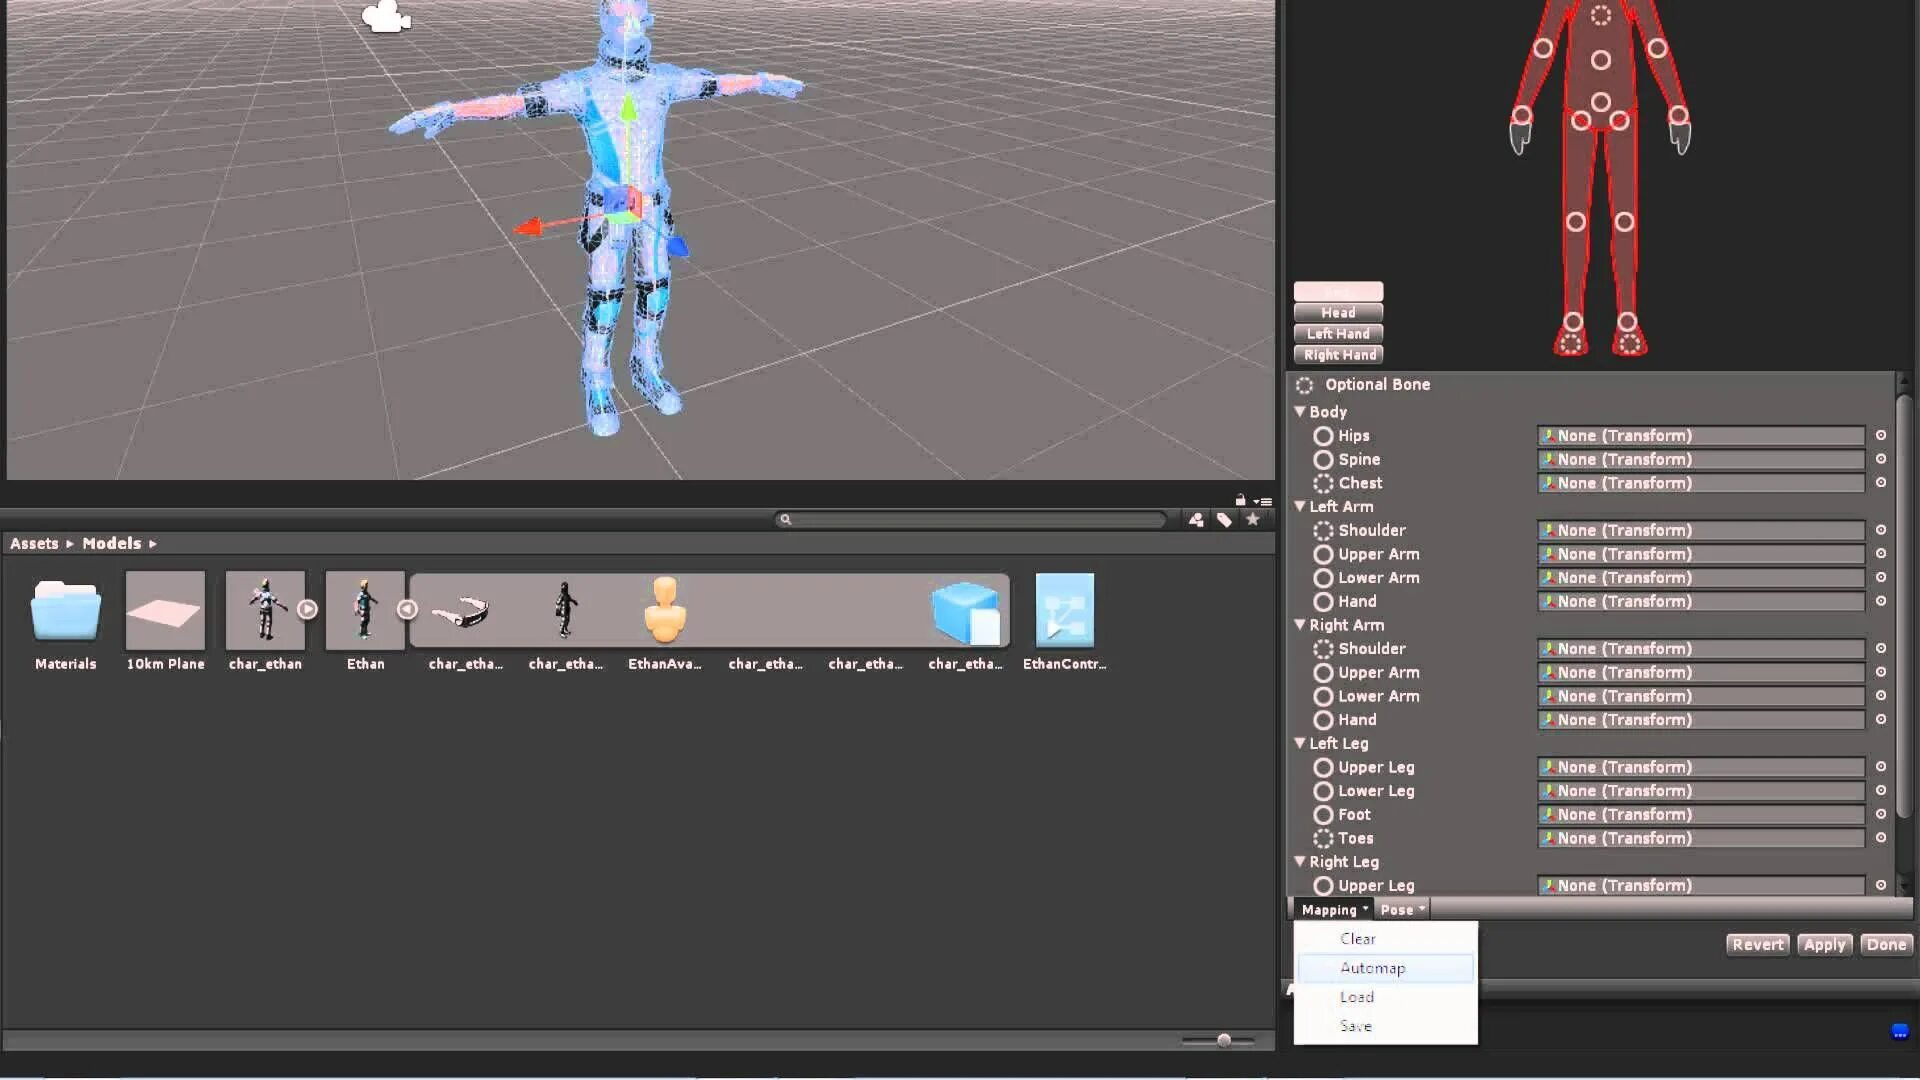Click the search by type filter icon
This screenshot has width=1920, height=1080.
coord(1195,519)
